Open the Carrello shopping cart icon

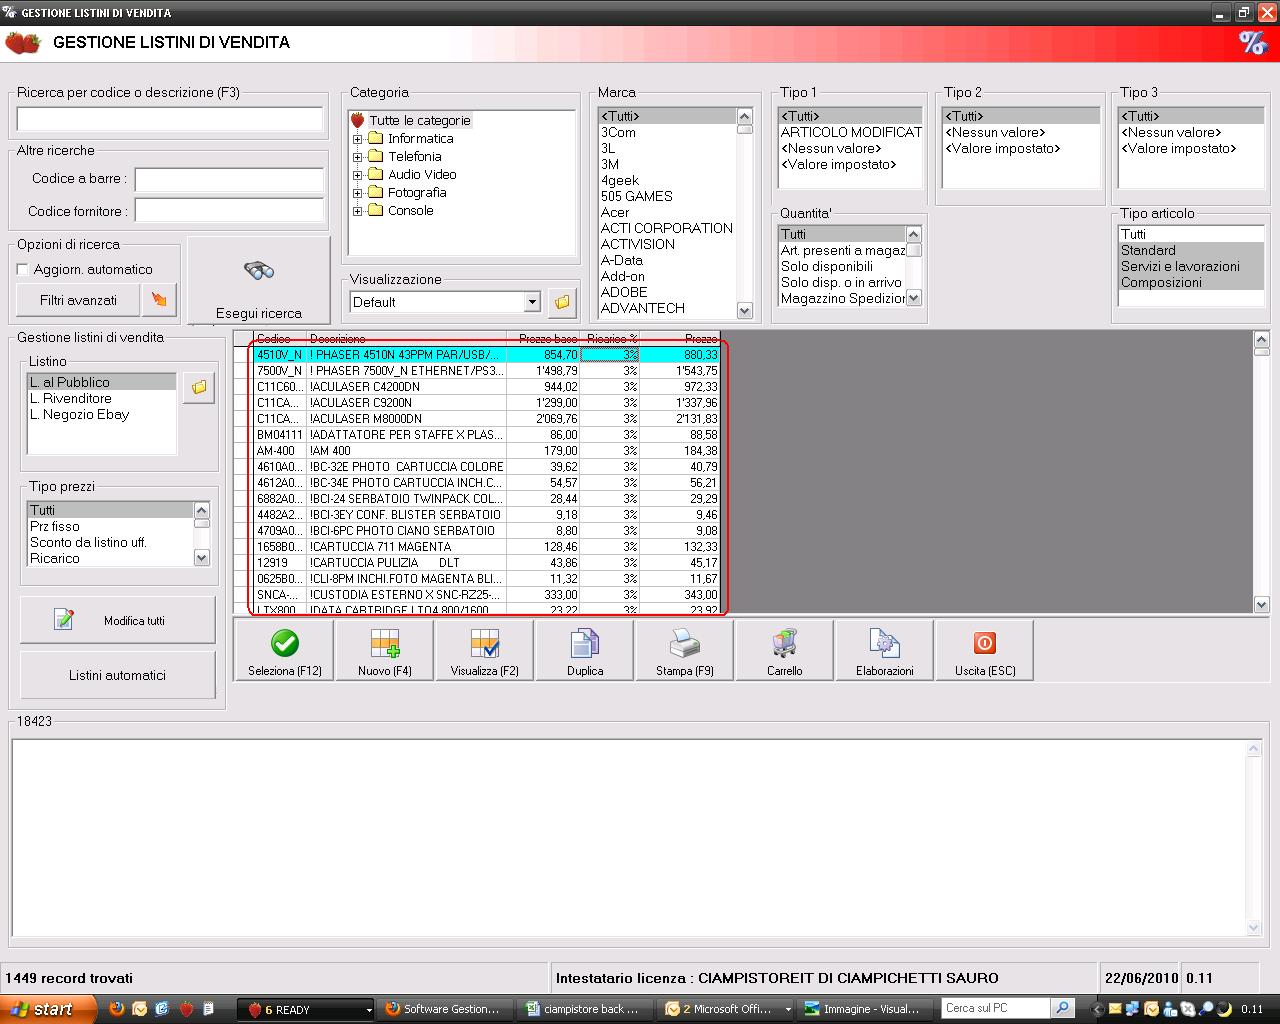click(x=785, y=643)
